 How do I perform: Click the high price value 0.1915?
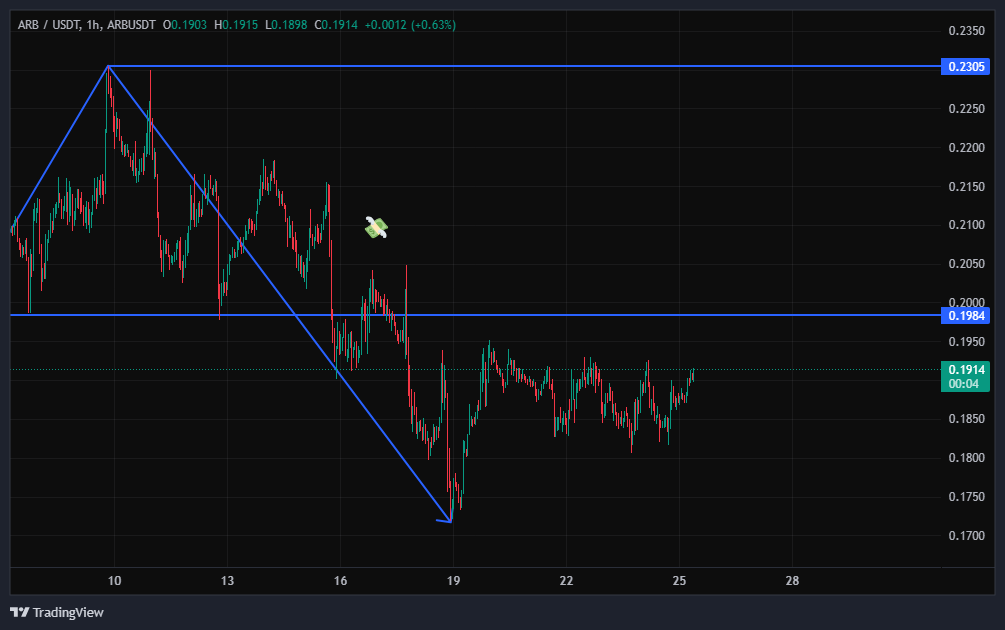coord(241,24)
